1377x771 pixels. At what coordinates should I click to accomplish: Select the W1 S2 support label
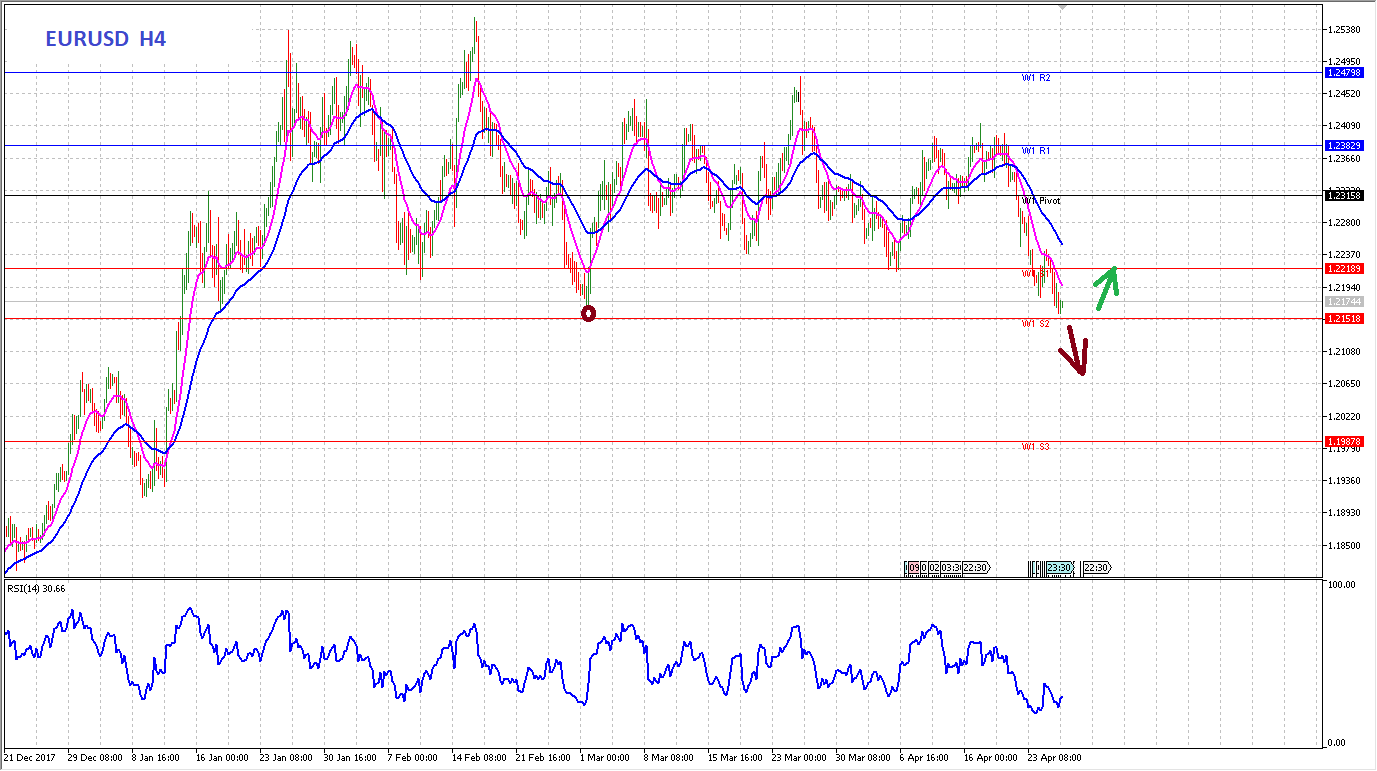coord(1035,324)
